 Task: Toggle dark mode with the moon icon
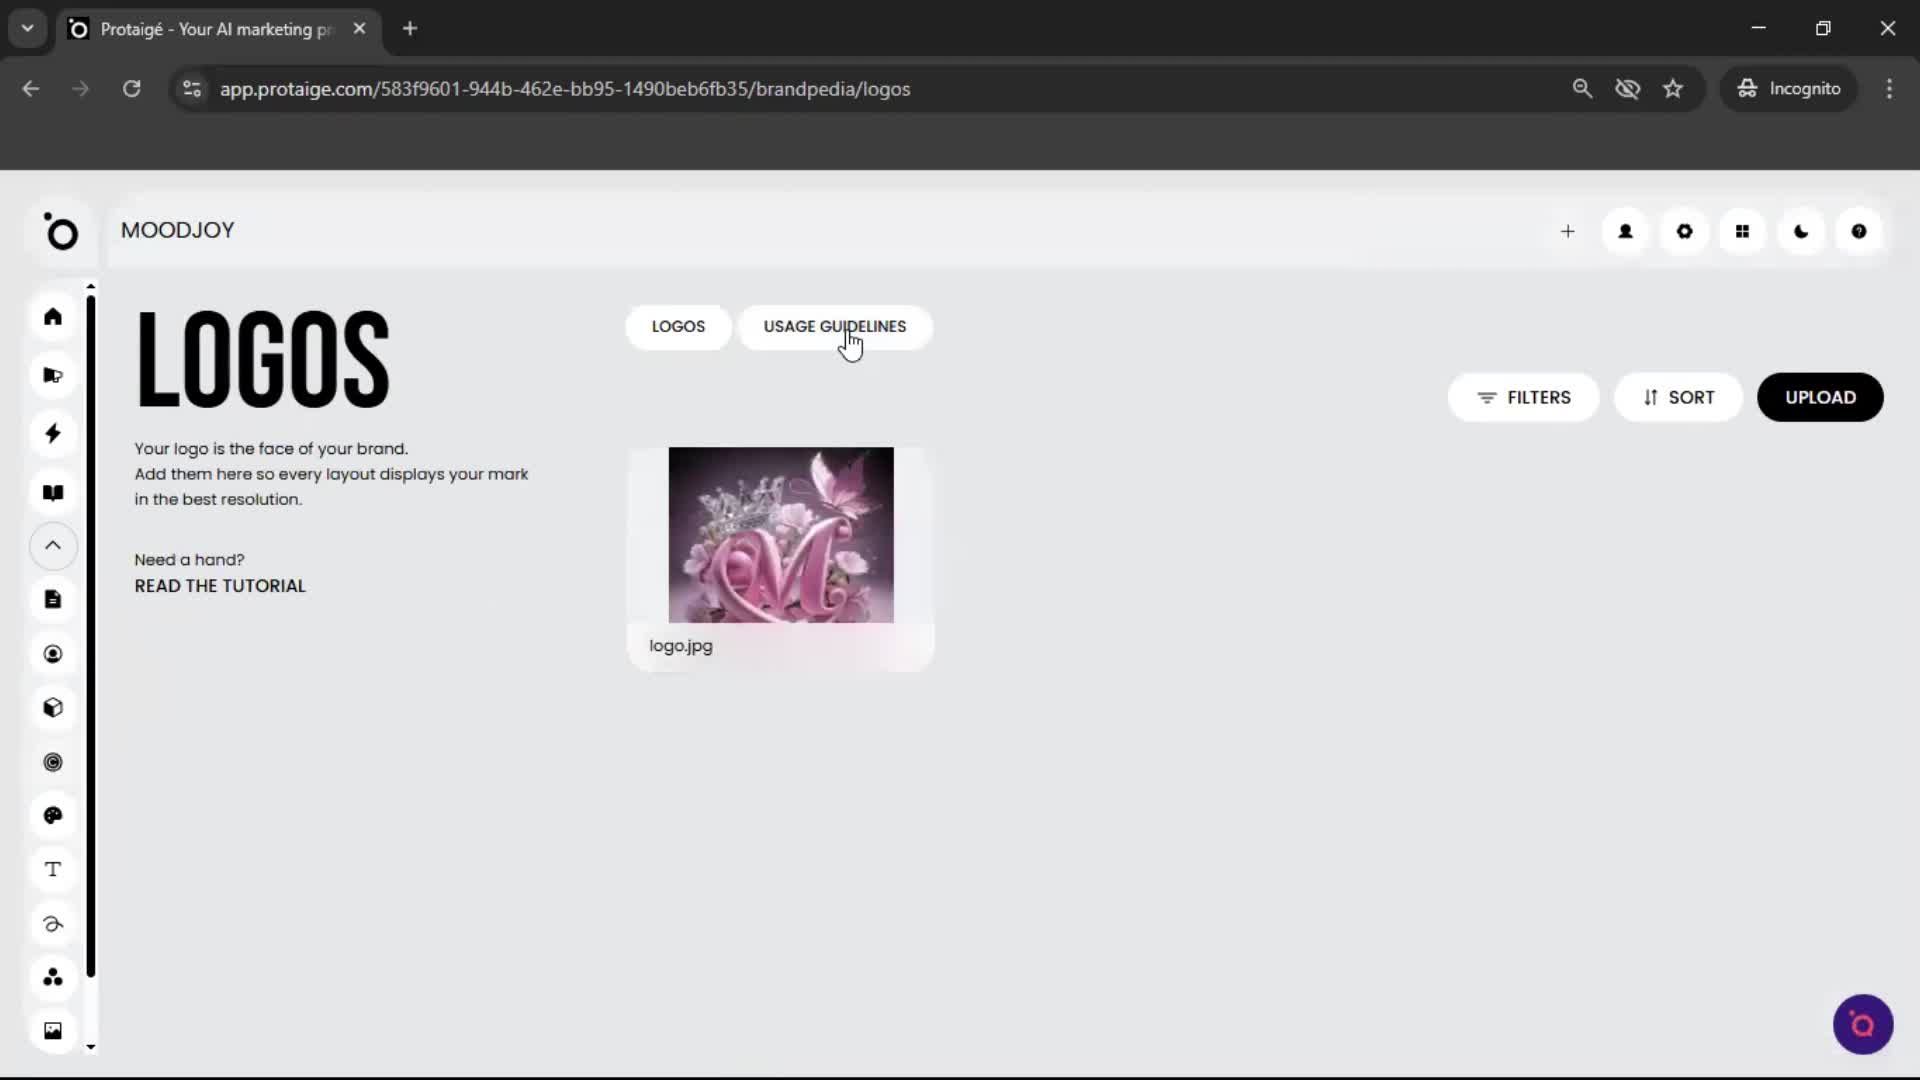[1801, 231]
